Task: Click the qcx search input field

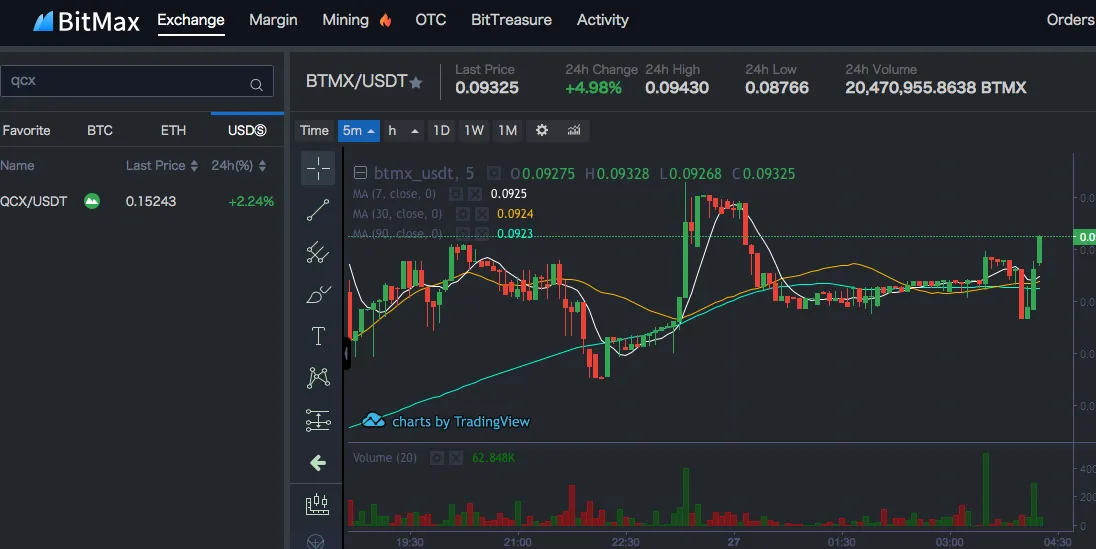Action: (x=136, y=81)
